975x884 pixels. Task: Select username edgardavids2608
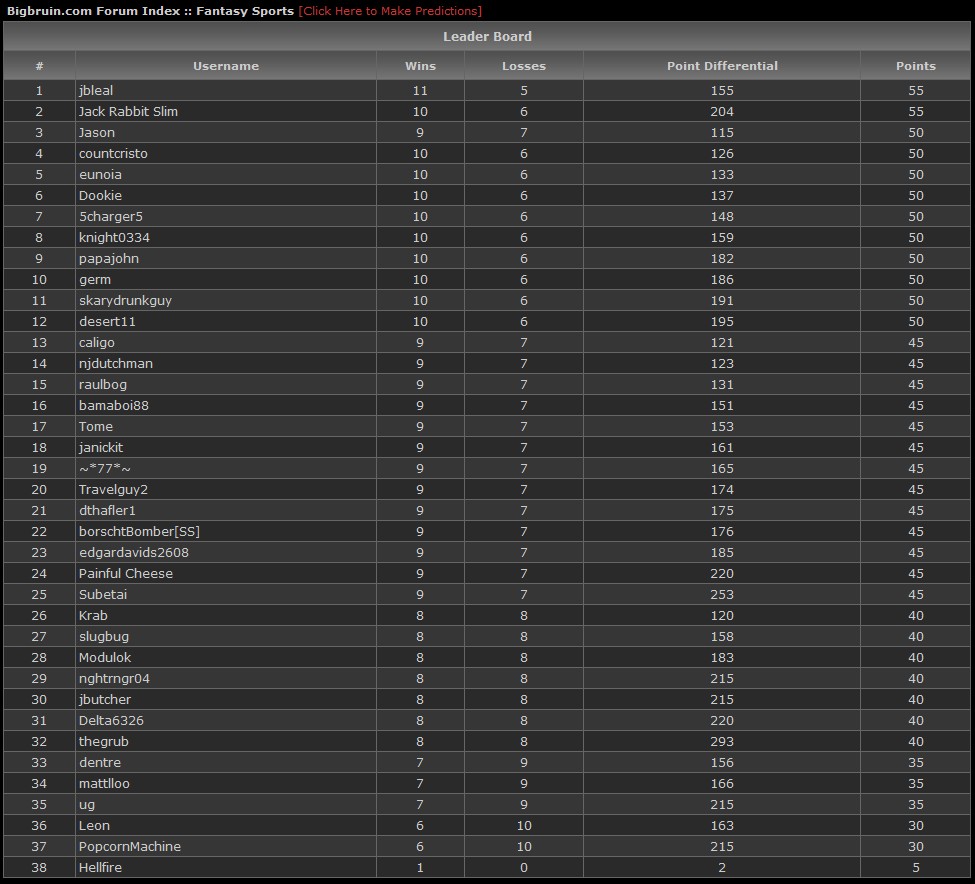coord(134,552)
